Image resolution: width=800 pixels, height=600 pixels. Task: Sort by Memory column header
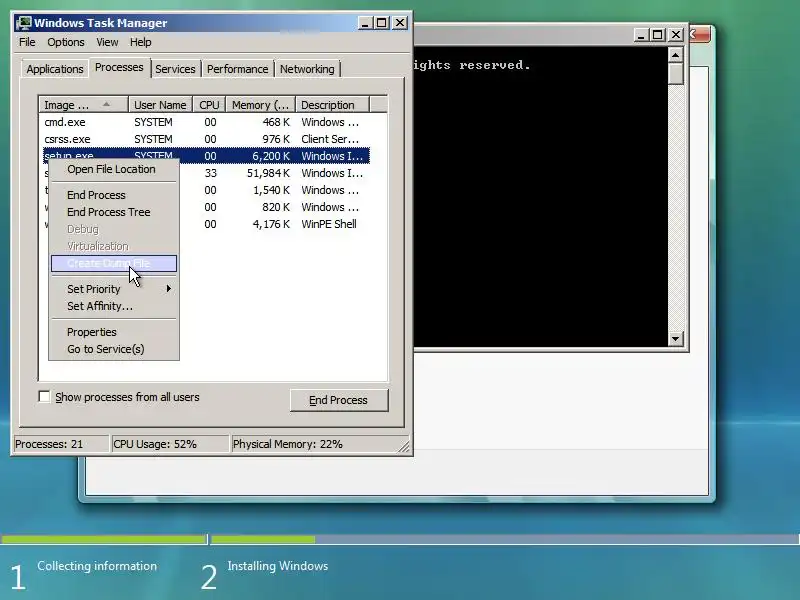[261, 105]
